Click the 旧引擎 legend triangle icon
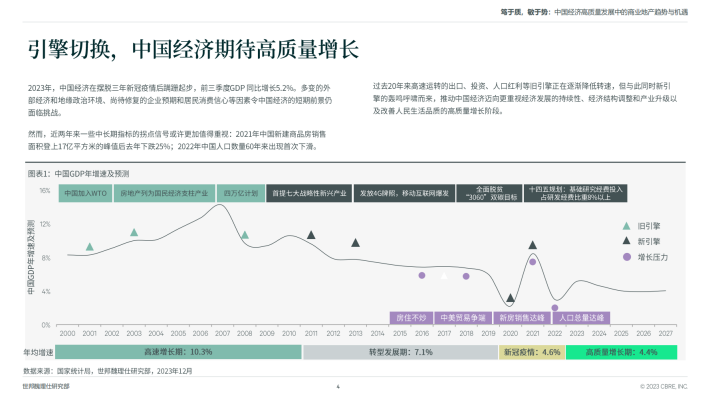The image size is (710, 399). click(x=627, y=226)
